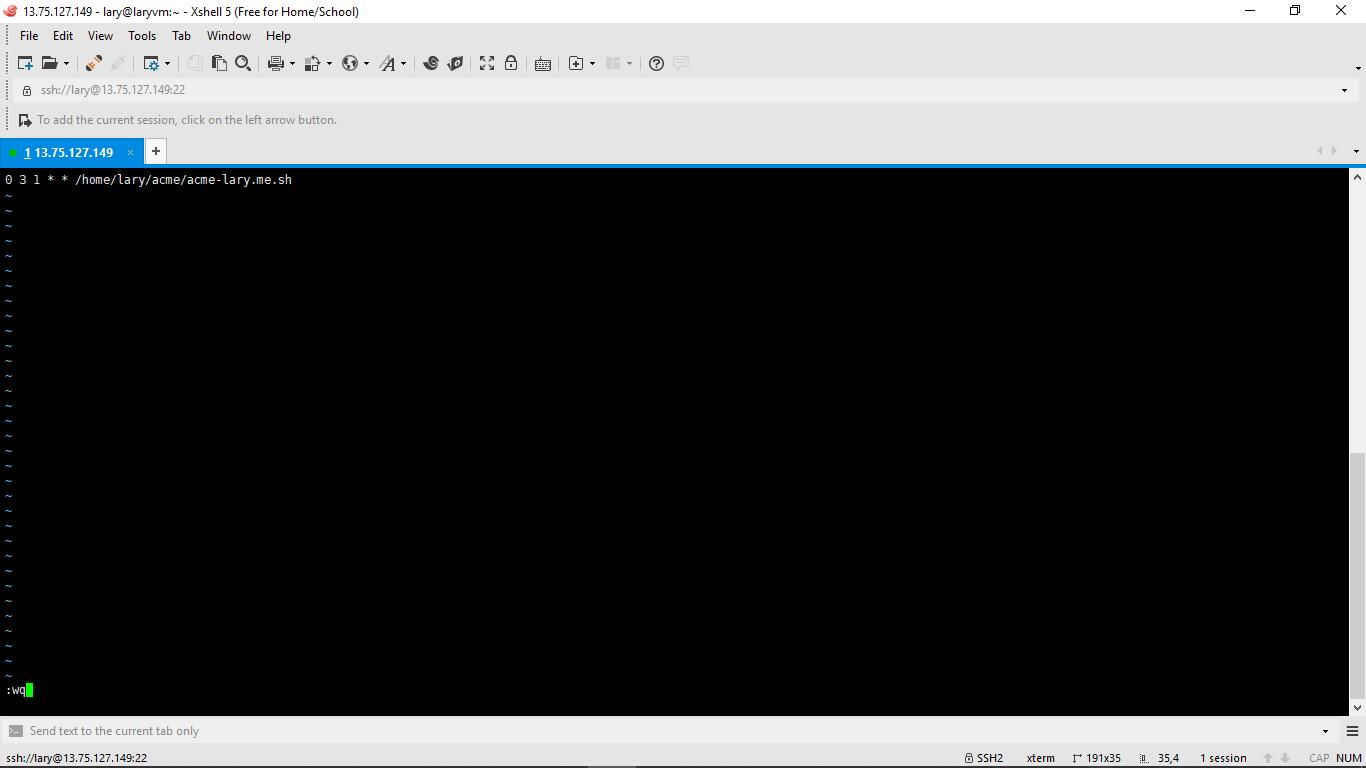
Task: Click the terminal scrollbar down arrow
Action: point(1357,707)
